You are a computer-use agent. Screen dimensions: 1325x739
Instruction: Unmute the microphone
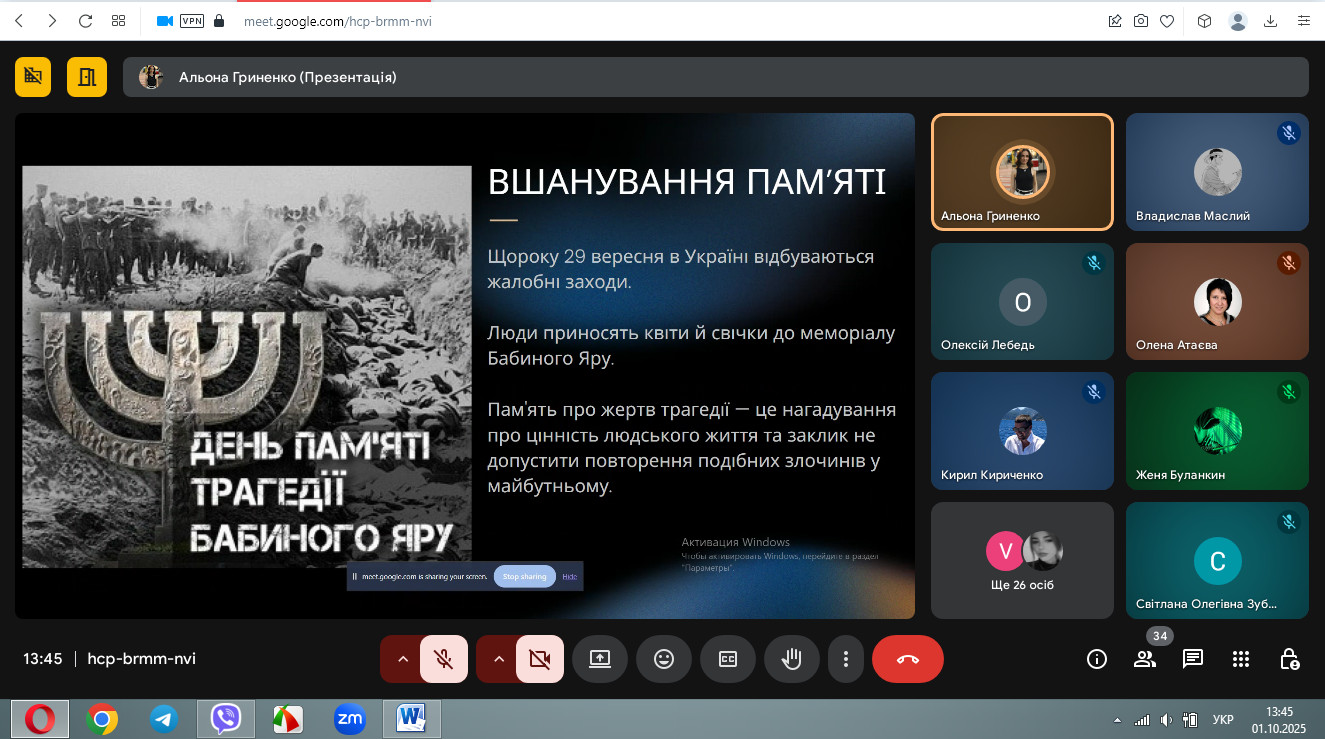(x=444, y=659)
